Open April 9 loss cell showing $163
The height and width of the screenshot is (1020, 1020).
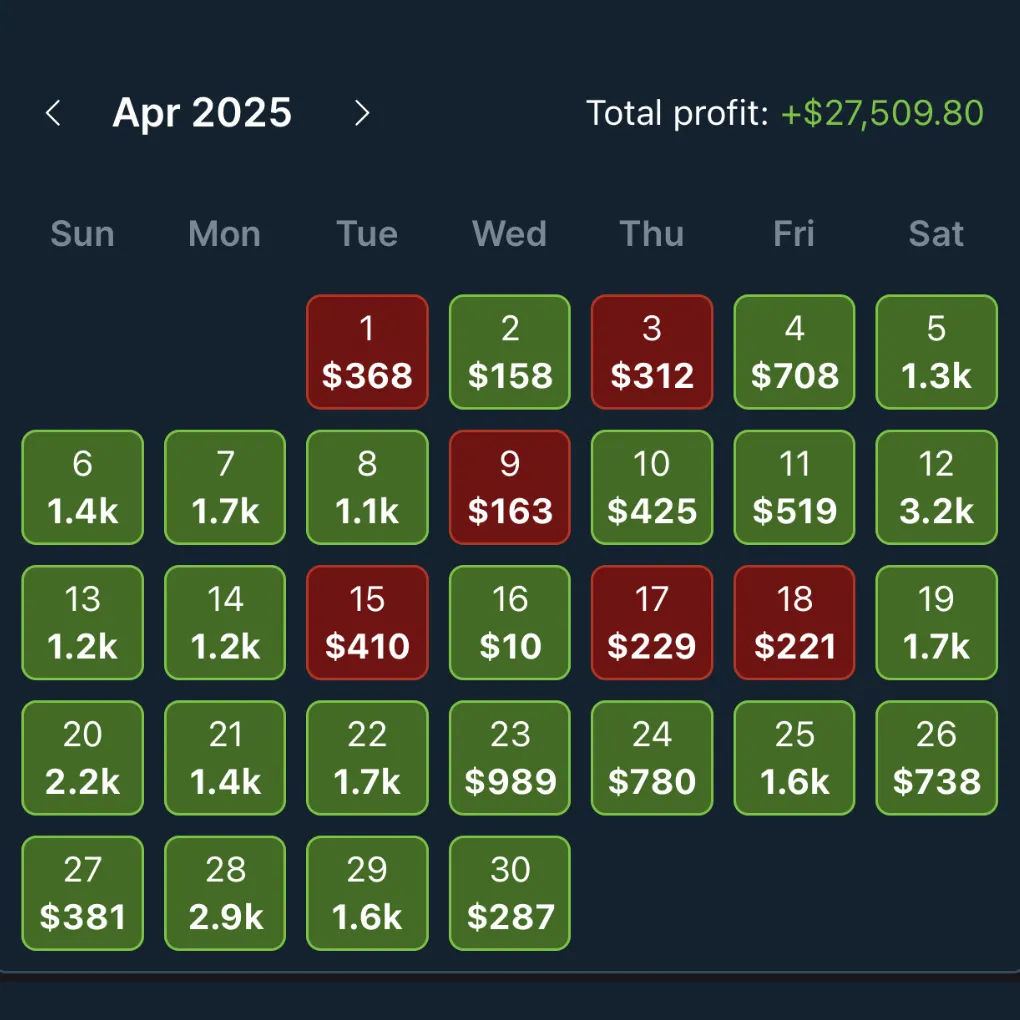510,487
